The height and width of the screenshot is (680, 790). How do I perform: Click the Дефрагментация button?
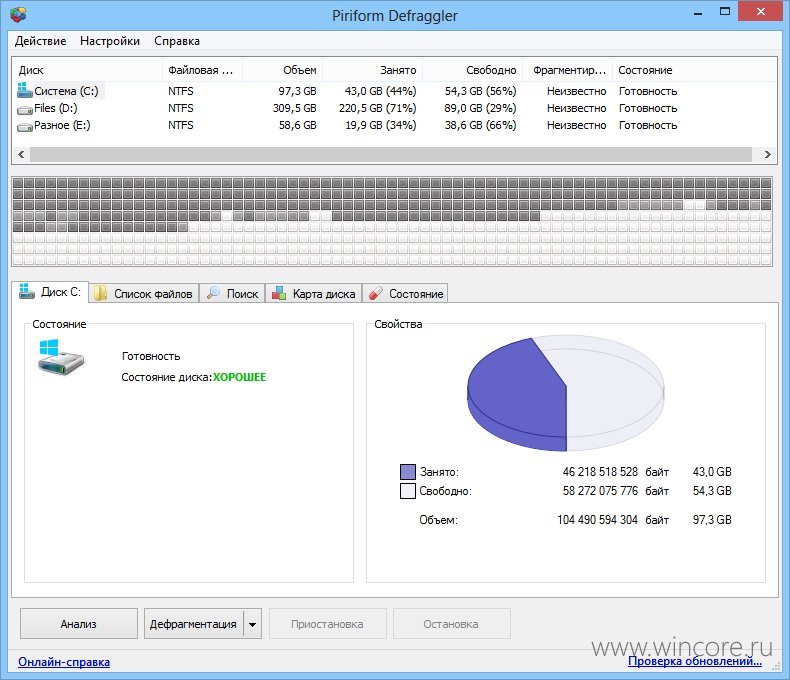point(193,624)
